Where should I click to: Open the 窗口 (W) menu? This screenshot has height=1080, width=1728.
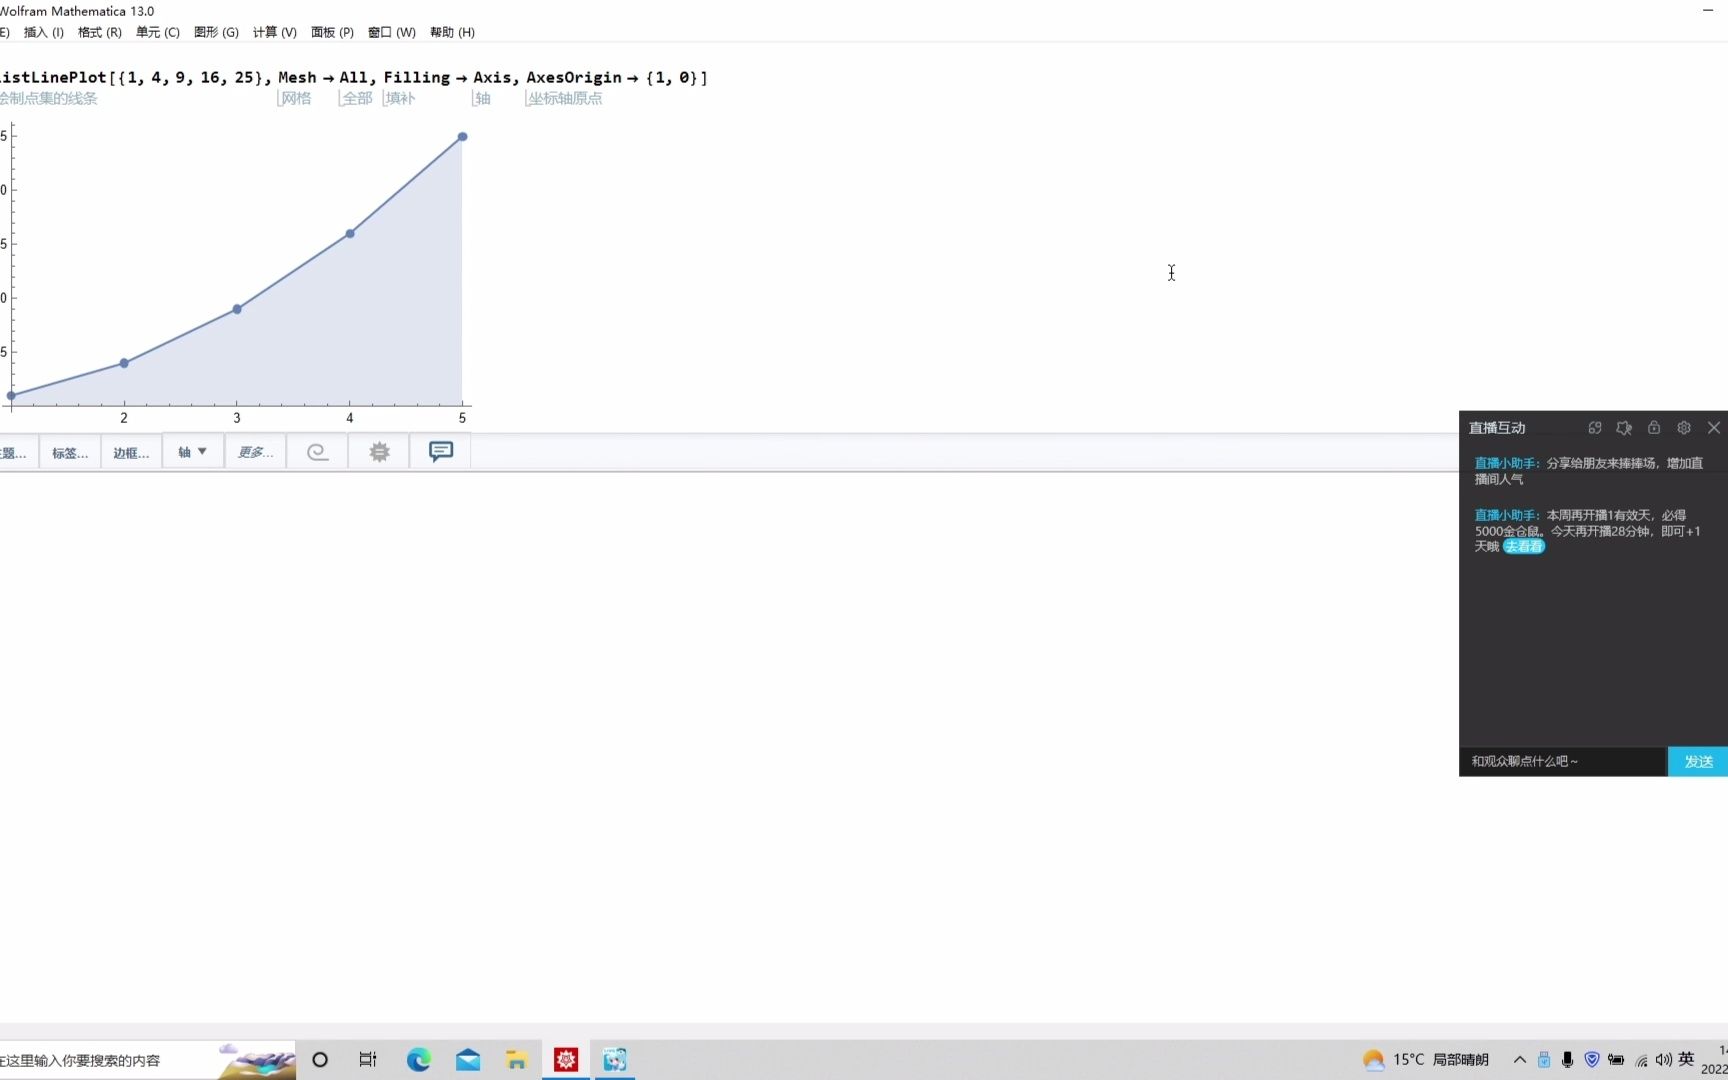tap(392, 32)
